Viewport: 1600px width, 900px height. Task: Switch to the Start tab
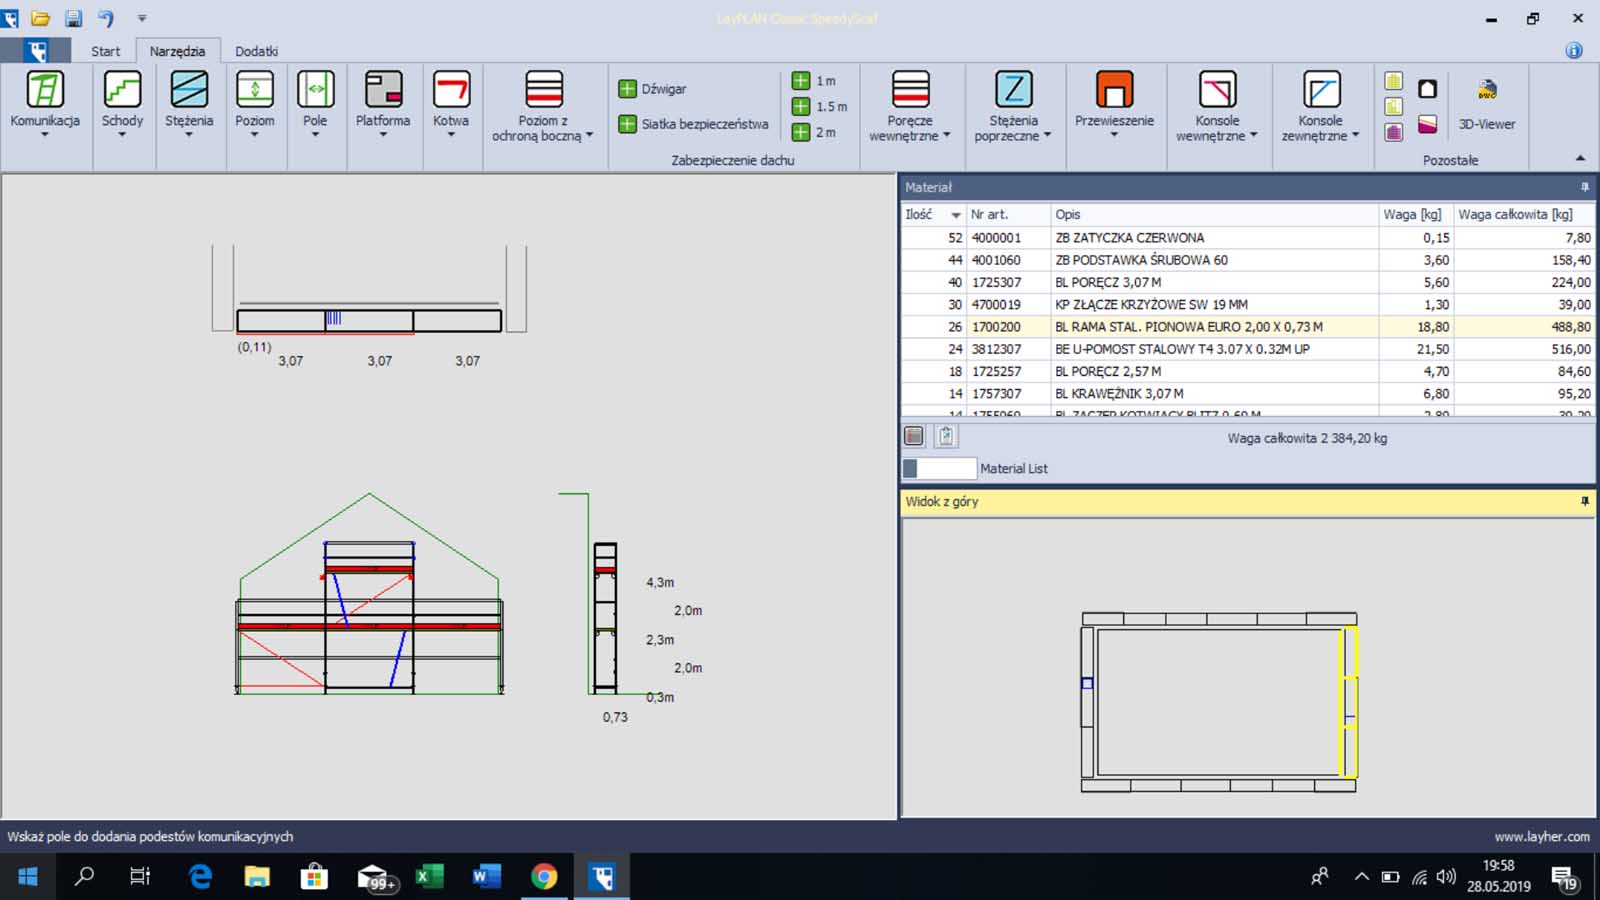(105, 51)
